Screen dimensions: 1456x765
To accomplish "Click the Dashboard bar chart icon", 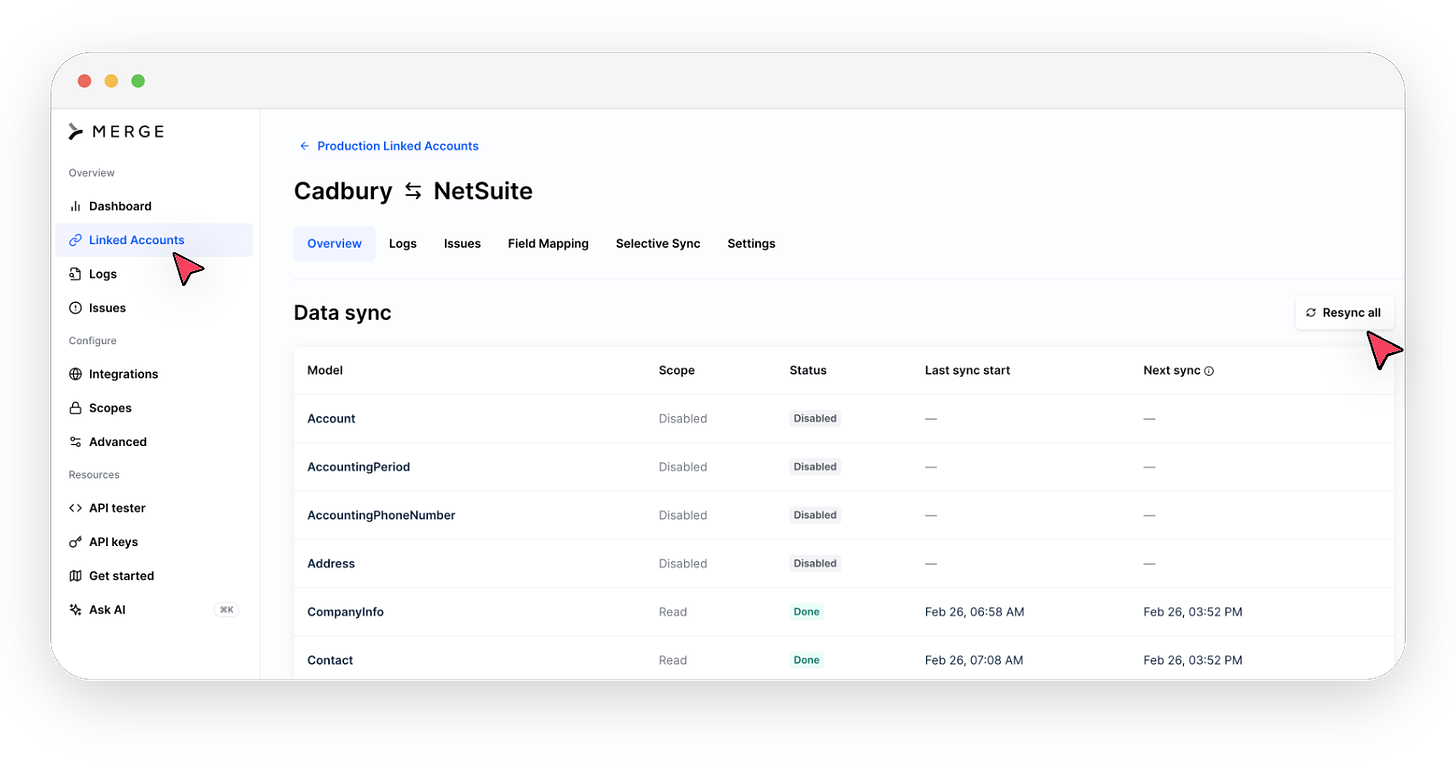I will (75, 206).
